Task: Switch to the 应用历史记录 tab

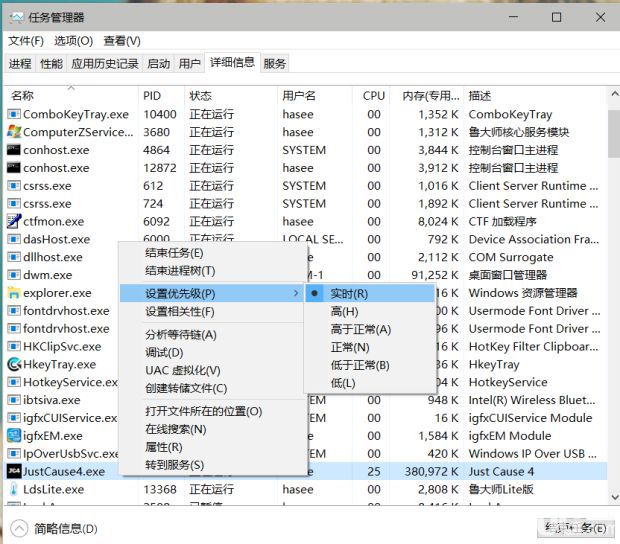Action: [x=105, y=64]
